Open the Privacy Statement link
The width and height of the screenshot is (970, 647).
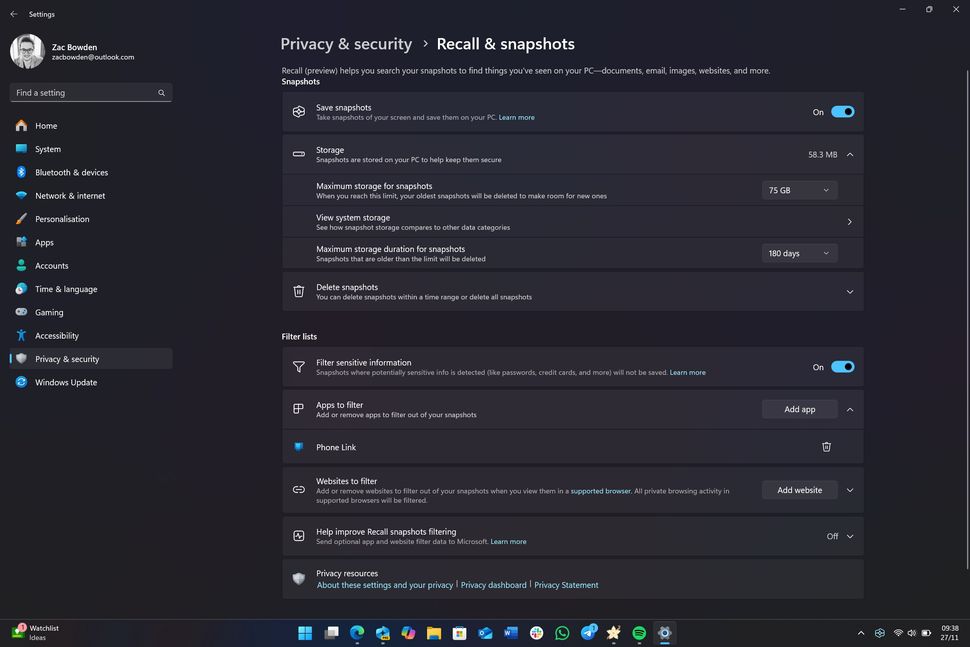coord(566,585)
